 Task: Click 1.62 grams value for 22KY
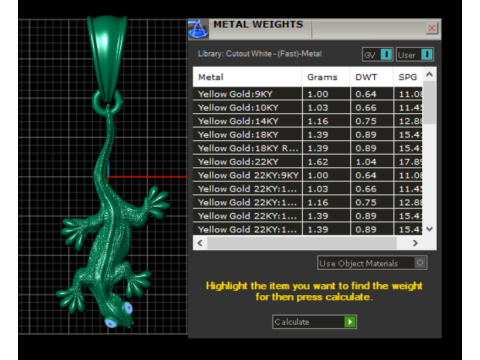tap(318, 162)
